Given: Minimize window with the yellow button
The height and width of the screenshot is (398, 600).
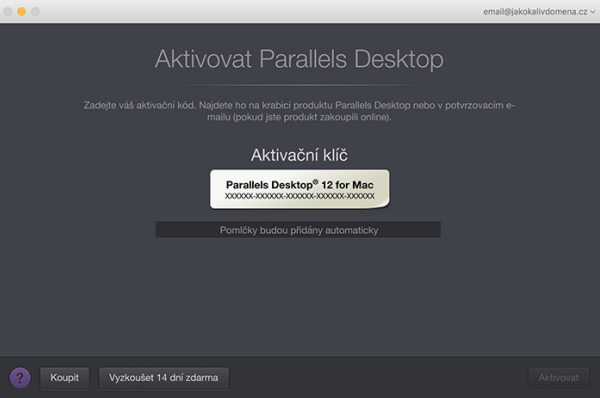Looking at the screenshot, I should 21,11.
